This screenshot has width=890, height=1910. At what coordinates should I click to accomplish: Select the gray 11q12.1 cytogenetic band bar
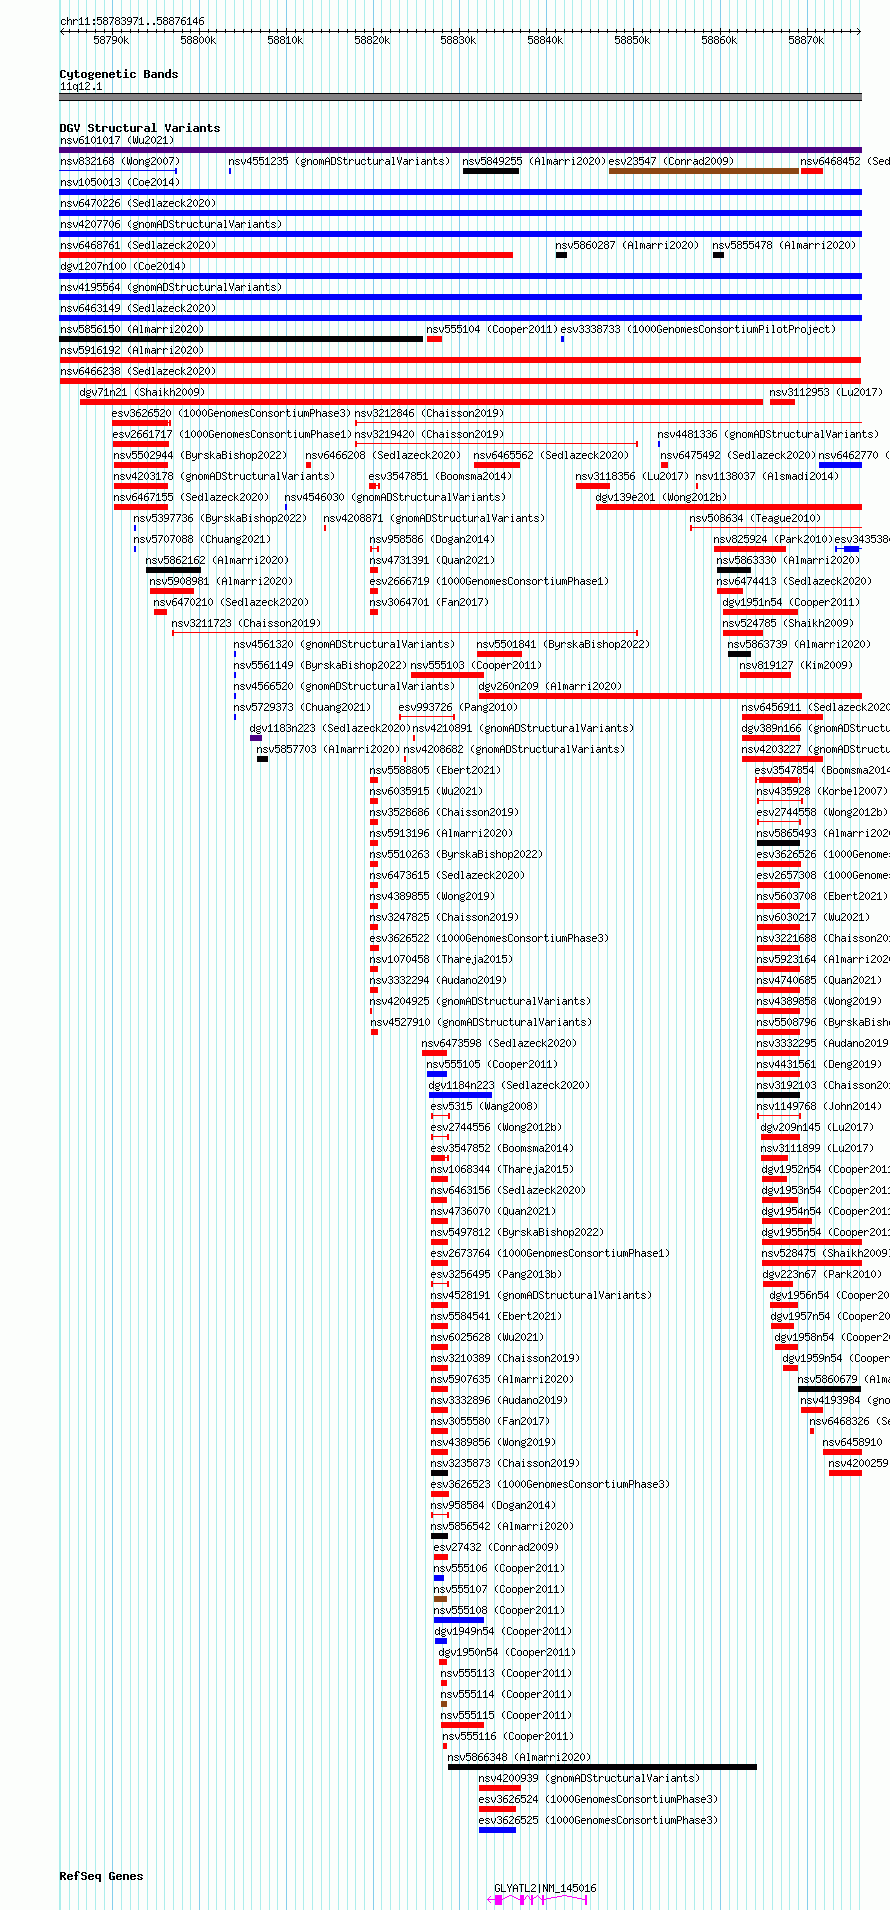tap(460, 97)
